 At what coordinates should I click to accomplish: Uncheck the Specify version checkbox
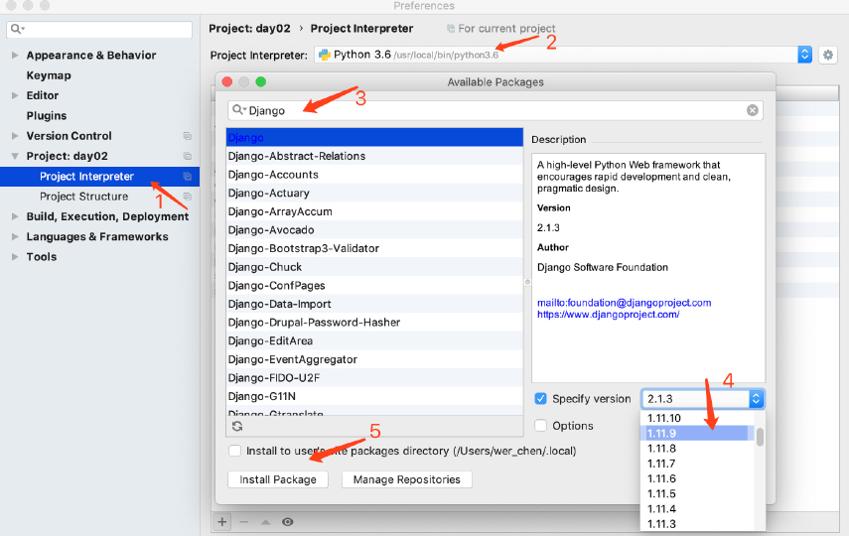click(541, 398)
